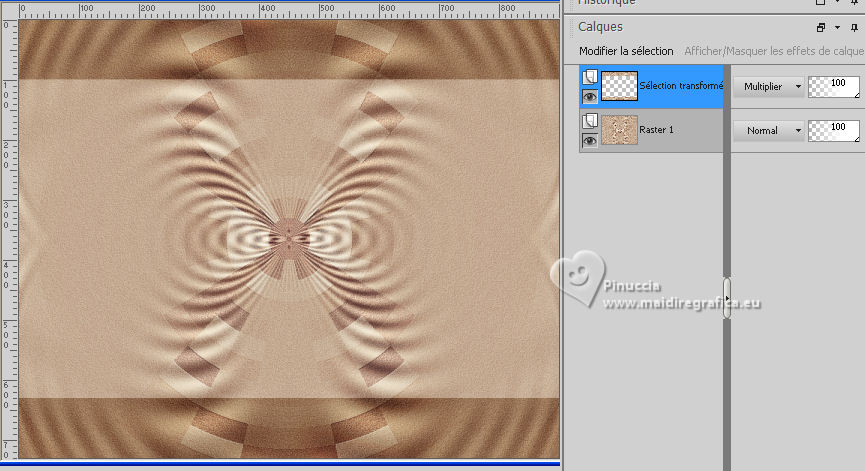The width and height of the screenshot is (865, 471).
Task: Open the Multiplier blend mode dropdown
Action: tap(769, 87)
